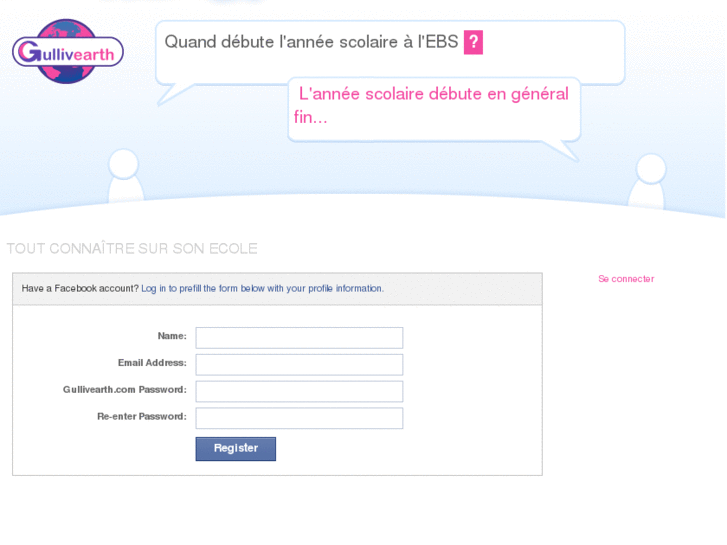This screenshot has width=727, height=545.
Task: Click the right white avatar figure
Action: coord(649,181)
